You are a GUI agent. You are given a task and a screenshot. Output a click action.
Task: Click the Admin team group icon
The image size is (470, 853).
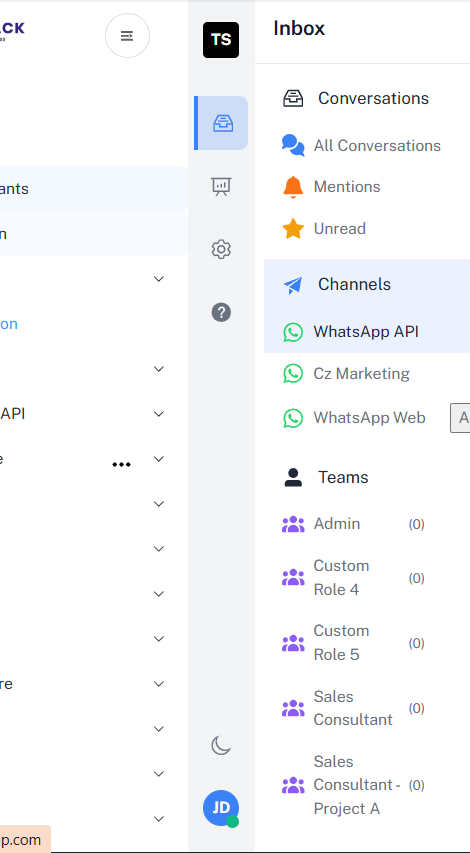tap(293, 524)
